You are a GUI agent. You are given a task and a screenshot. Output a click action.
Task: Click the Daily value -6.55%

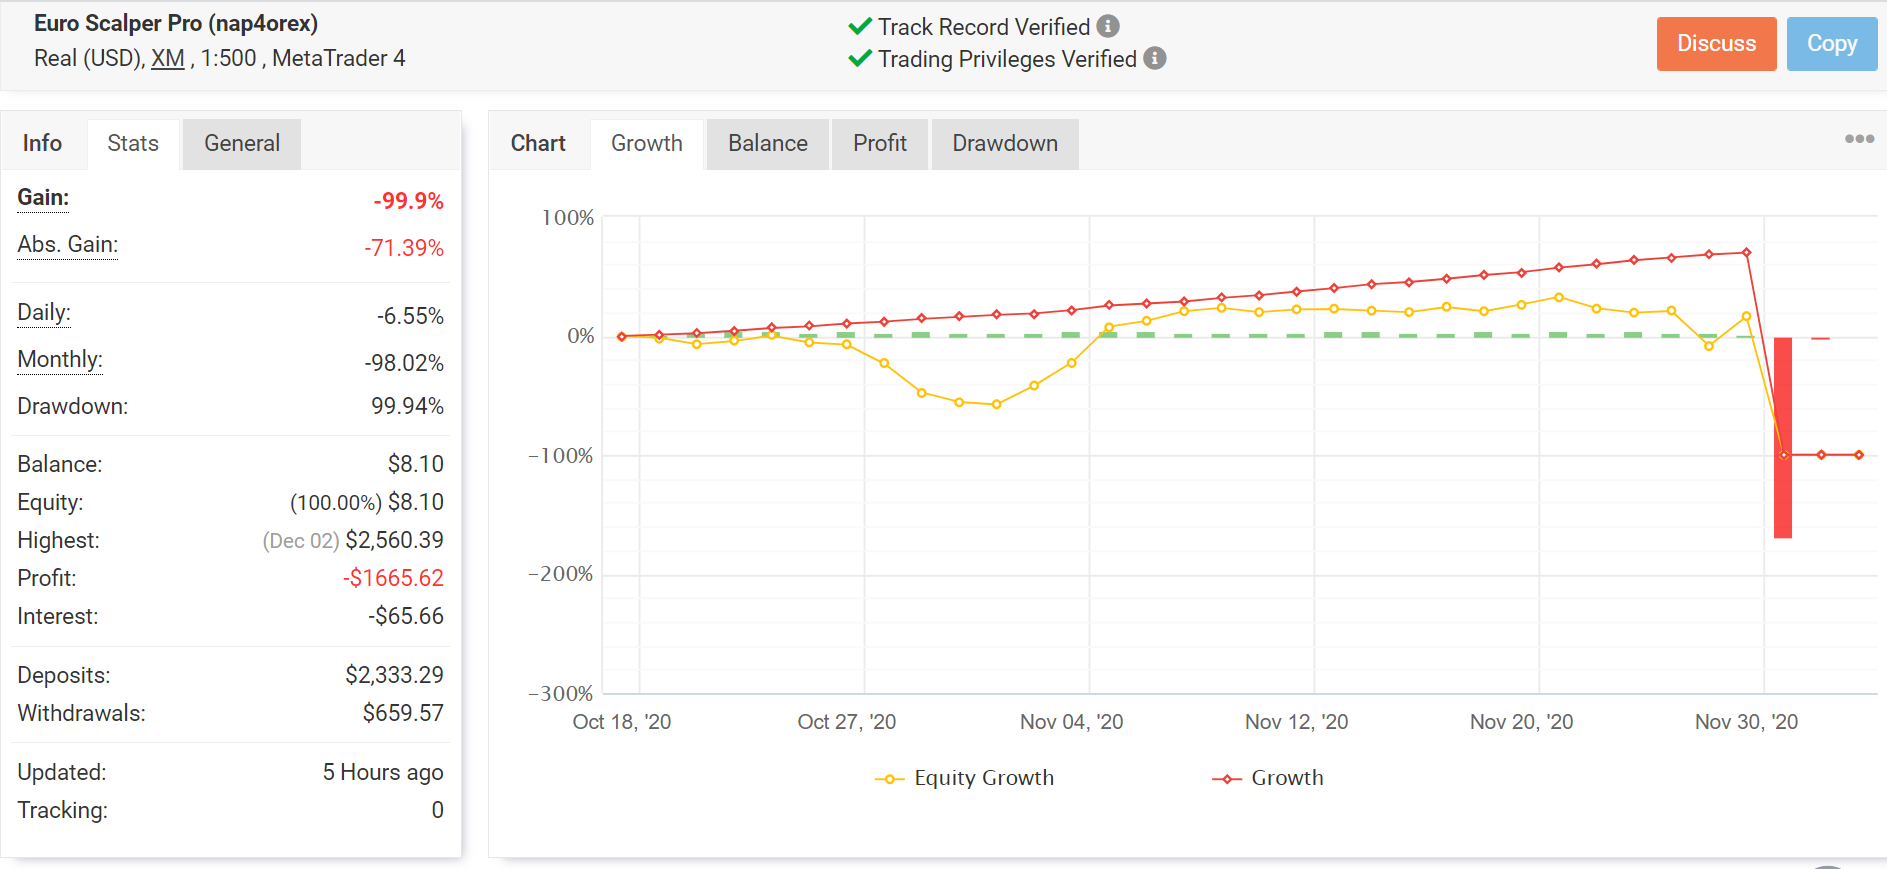(x=410, y=316)
